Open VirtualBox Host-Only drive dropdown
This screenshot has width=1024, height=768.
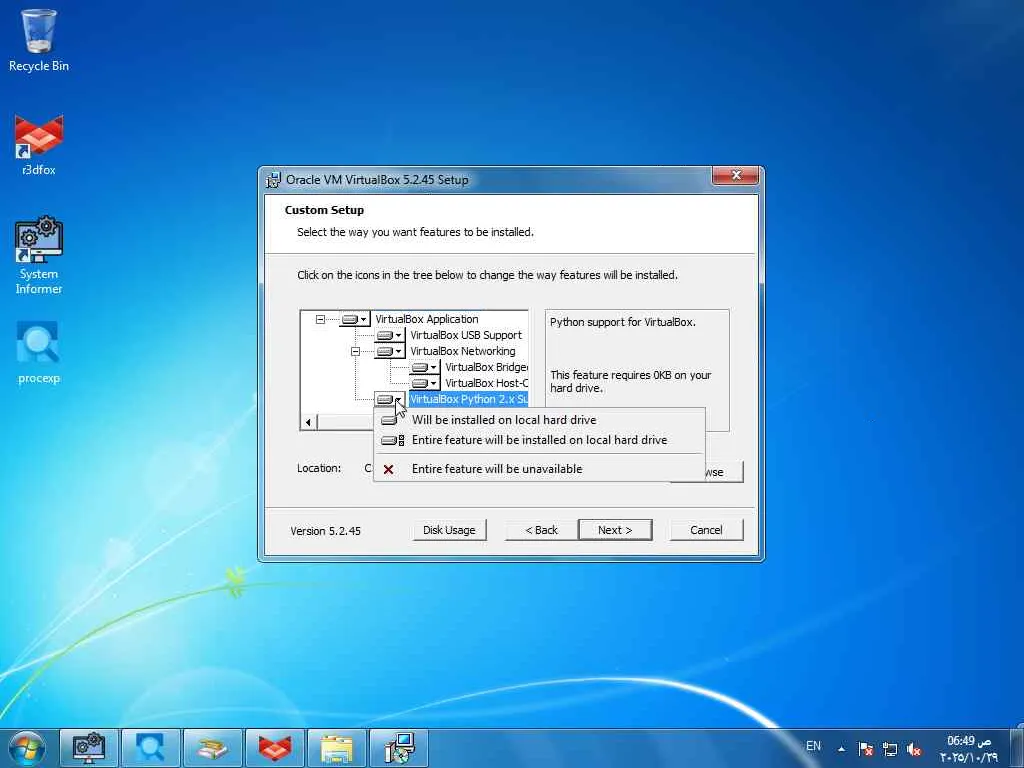tap(424, 383)
